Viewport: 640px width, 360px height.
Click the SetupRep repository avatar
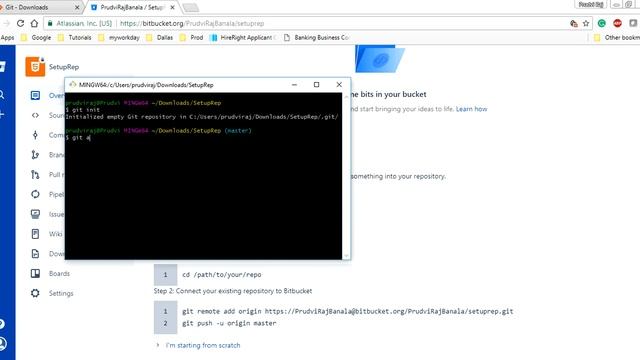tap(35, 67)
